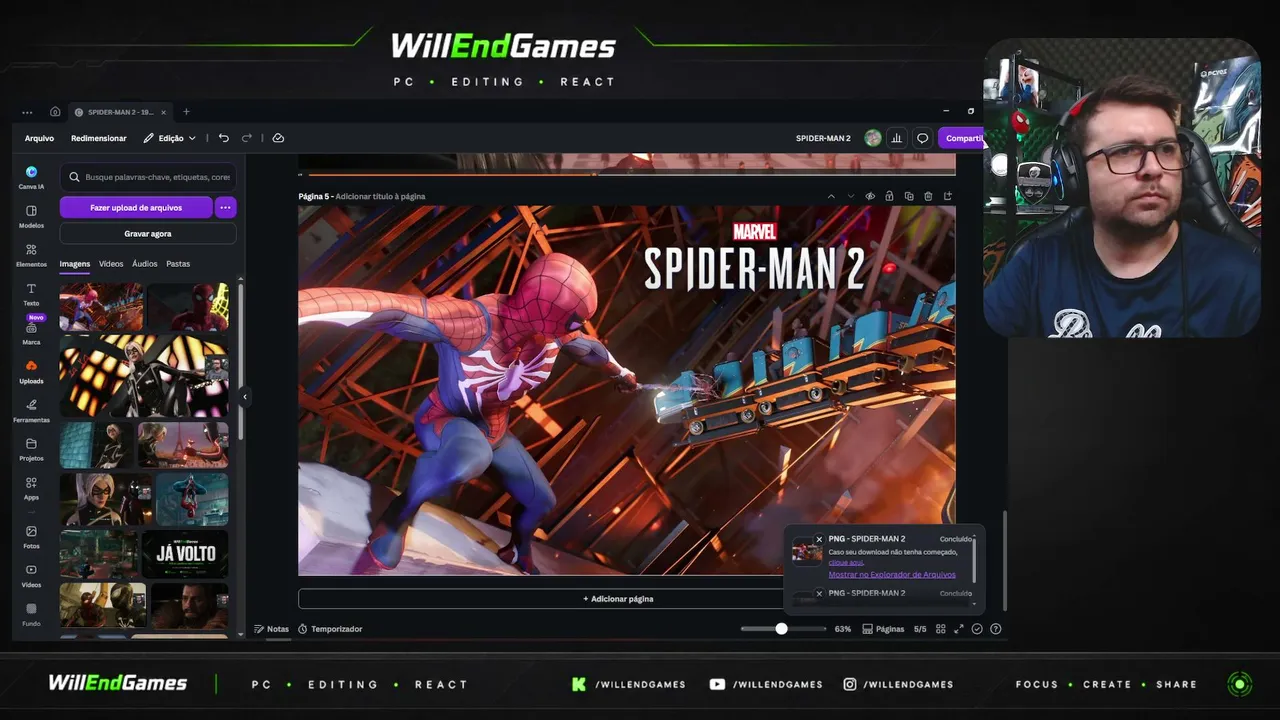Click 'Adicionar título à página' title field

(x=380, y=196)
